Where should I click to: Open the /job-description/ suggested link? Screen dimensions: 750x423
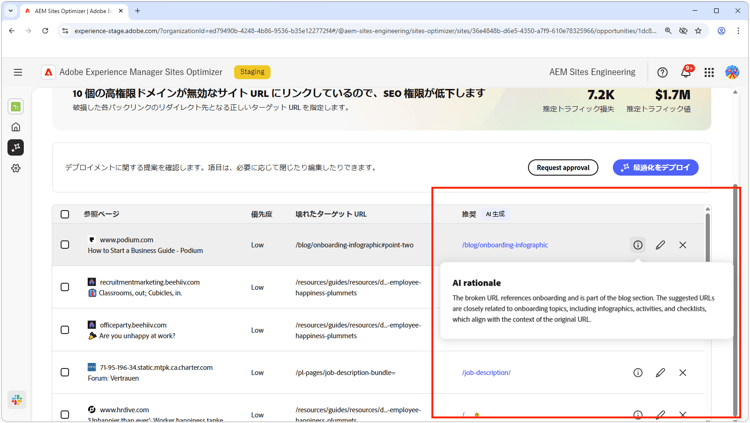(486, 373)
